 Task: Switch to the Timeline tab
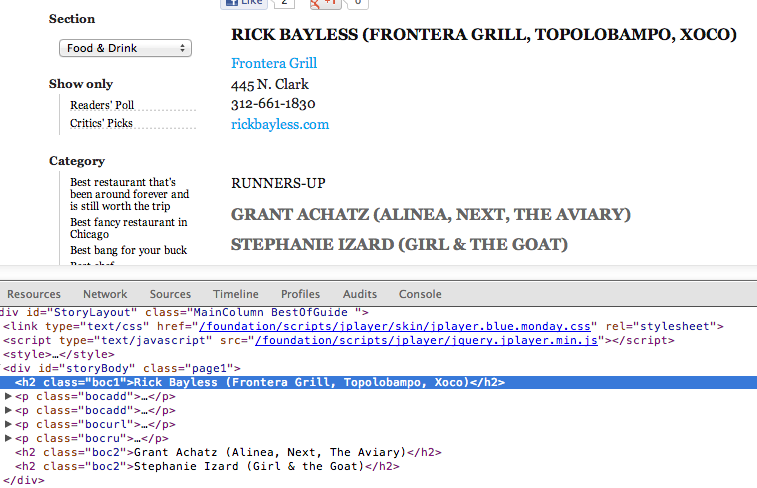[236, 294]
